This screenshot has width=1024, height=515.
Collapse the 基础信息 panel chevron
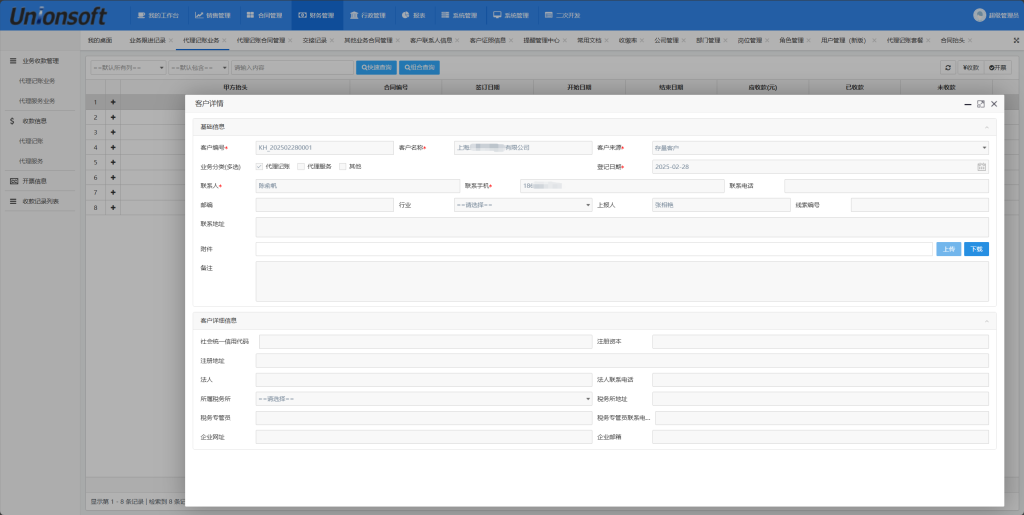coord(986,127)
